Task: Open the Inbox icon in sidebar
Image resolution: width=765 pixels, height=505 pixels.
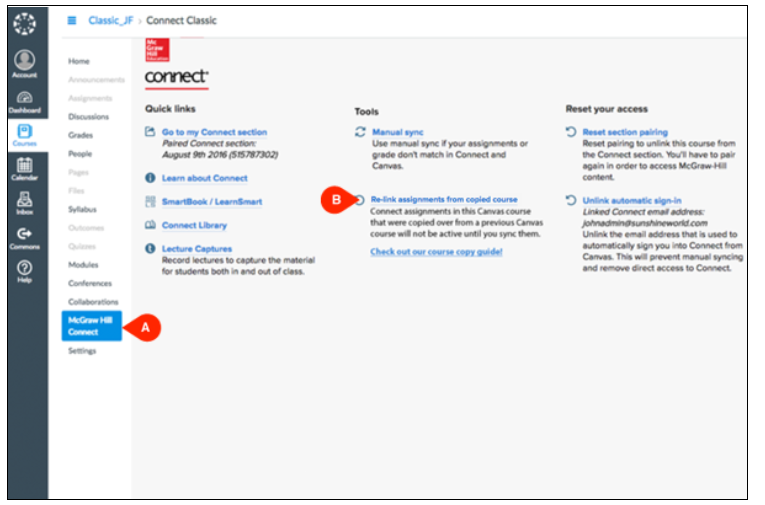Action: [26, 202]
